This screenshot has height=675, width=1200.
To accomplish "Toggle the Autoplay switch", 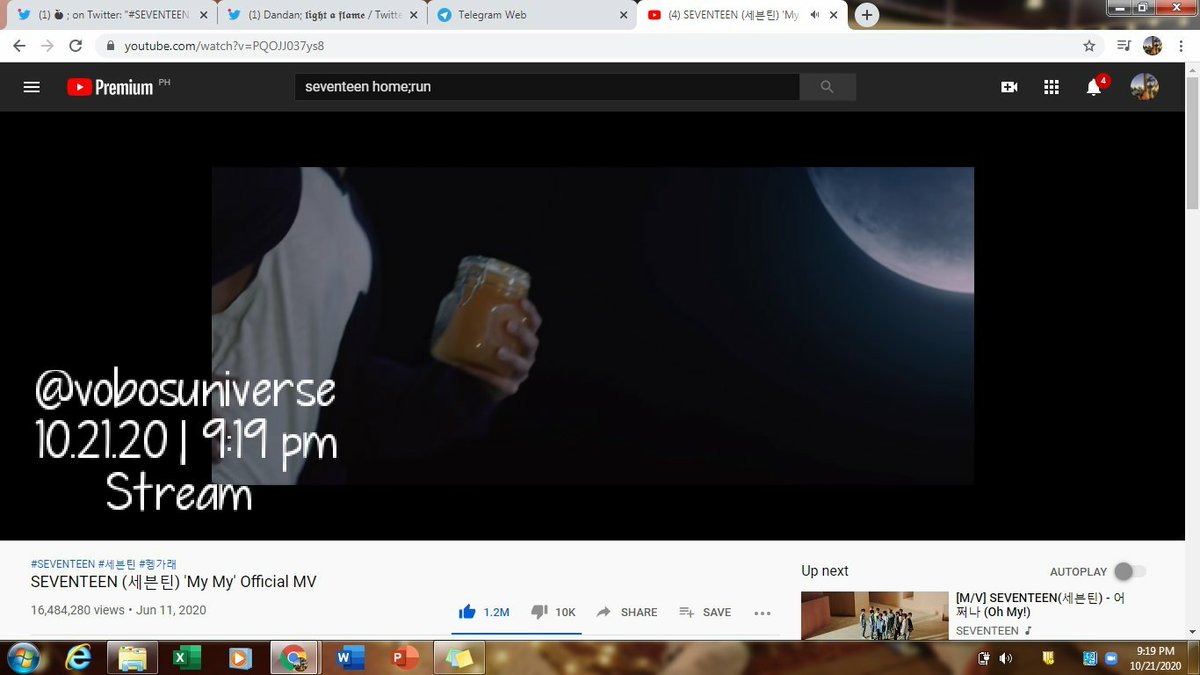I will (x=1130, y=571).
